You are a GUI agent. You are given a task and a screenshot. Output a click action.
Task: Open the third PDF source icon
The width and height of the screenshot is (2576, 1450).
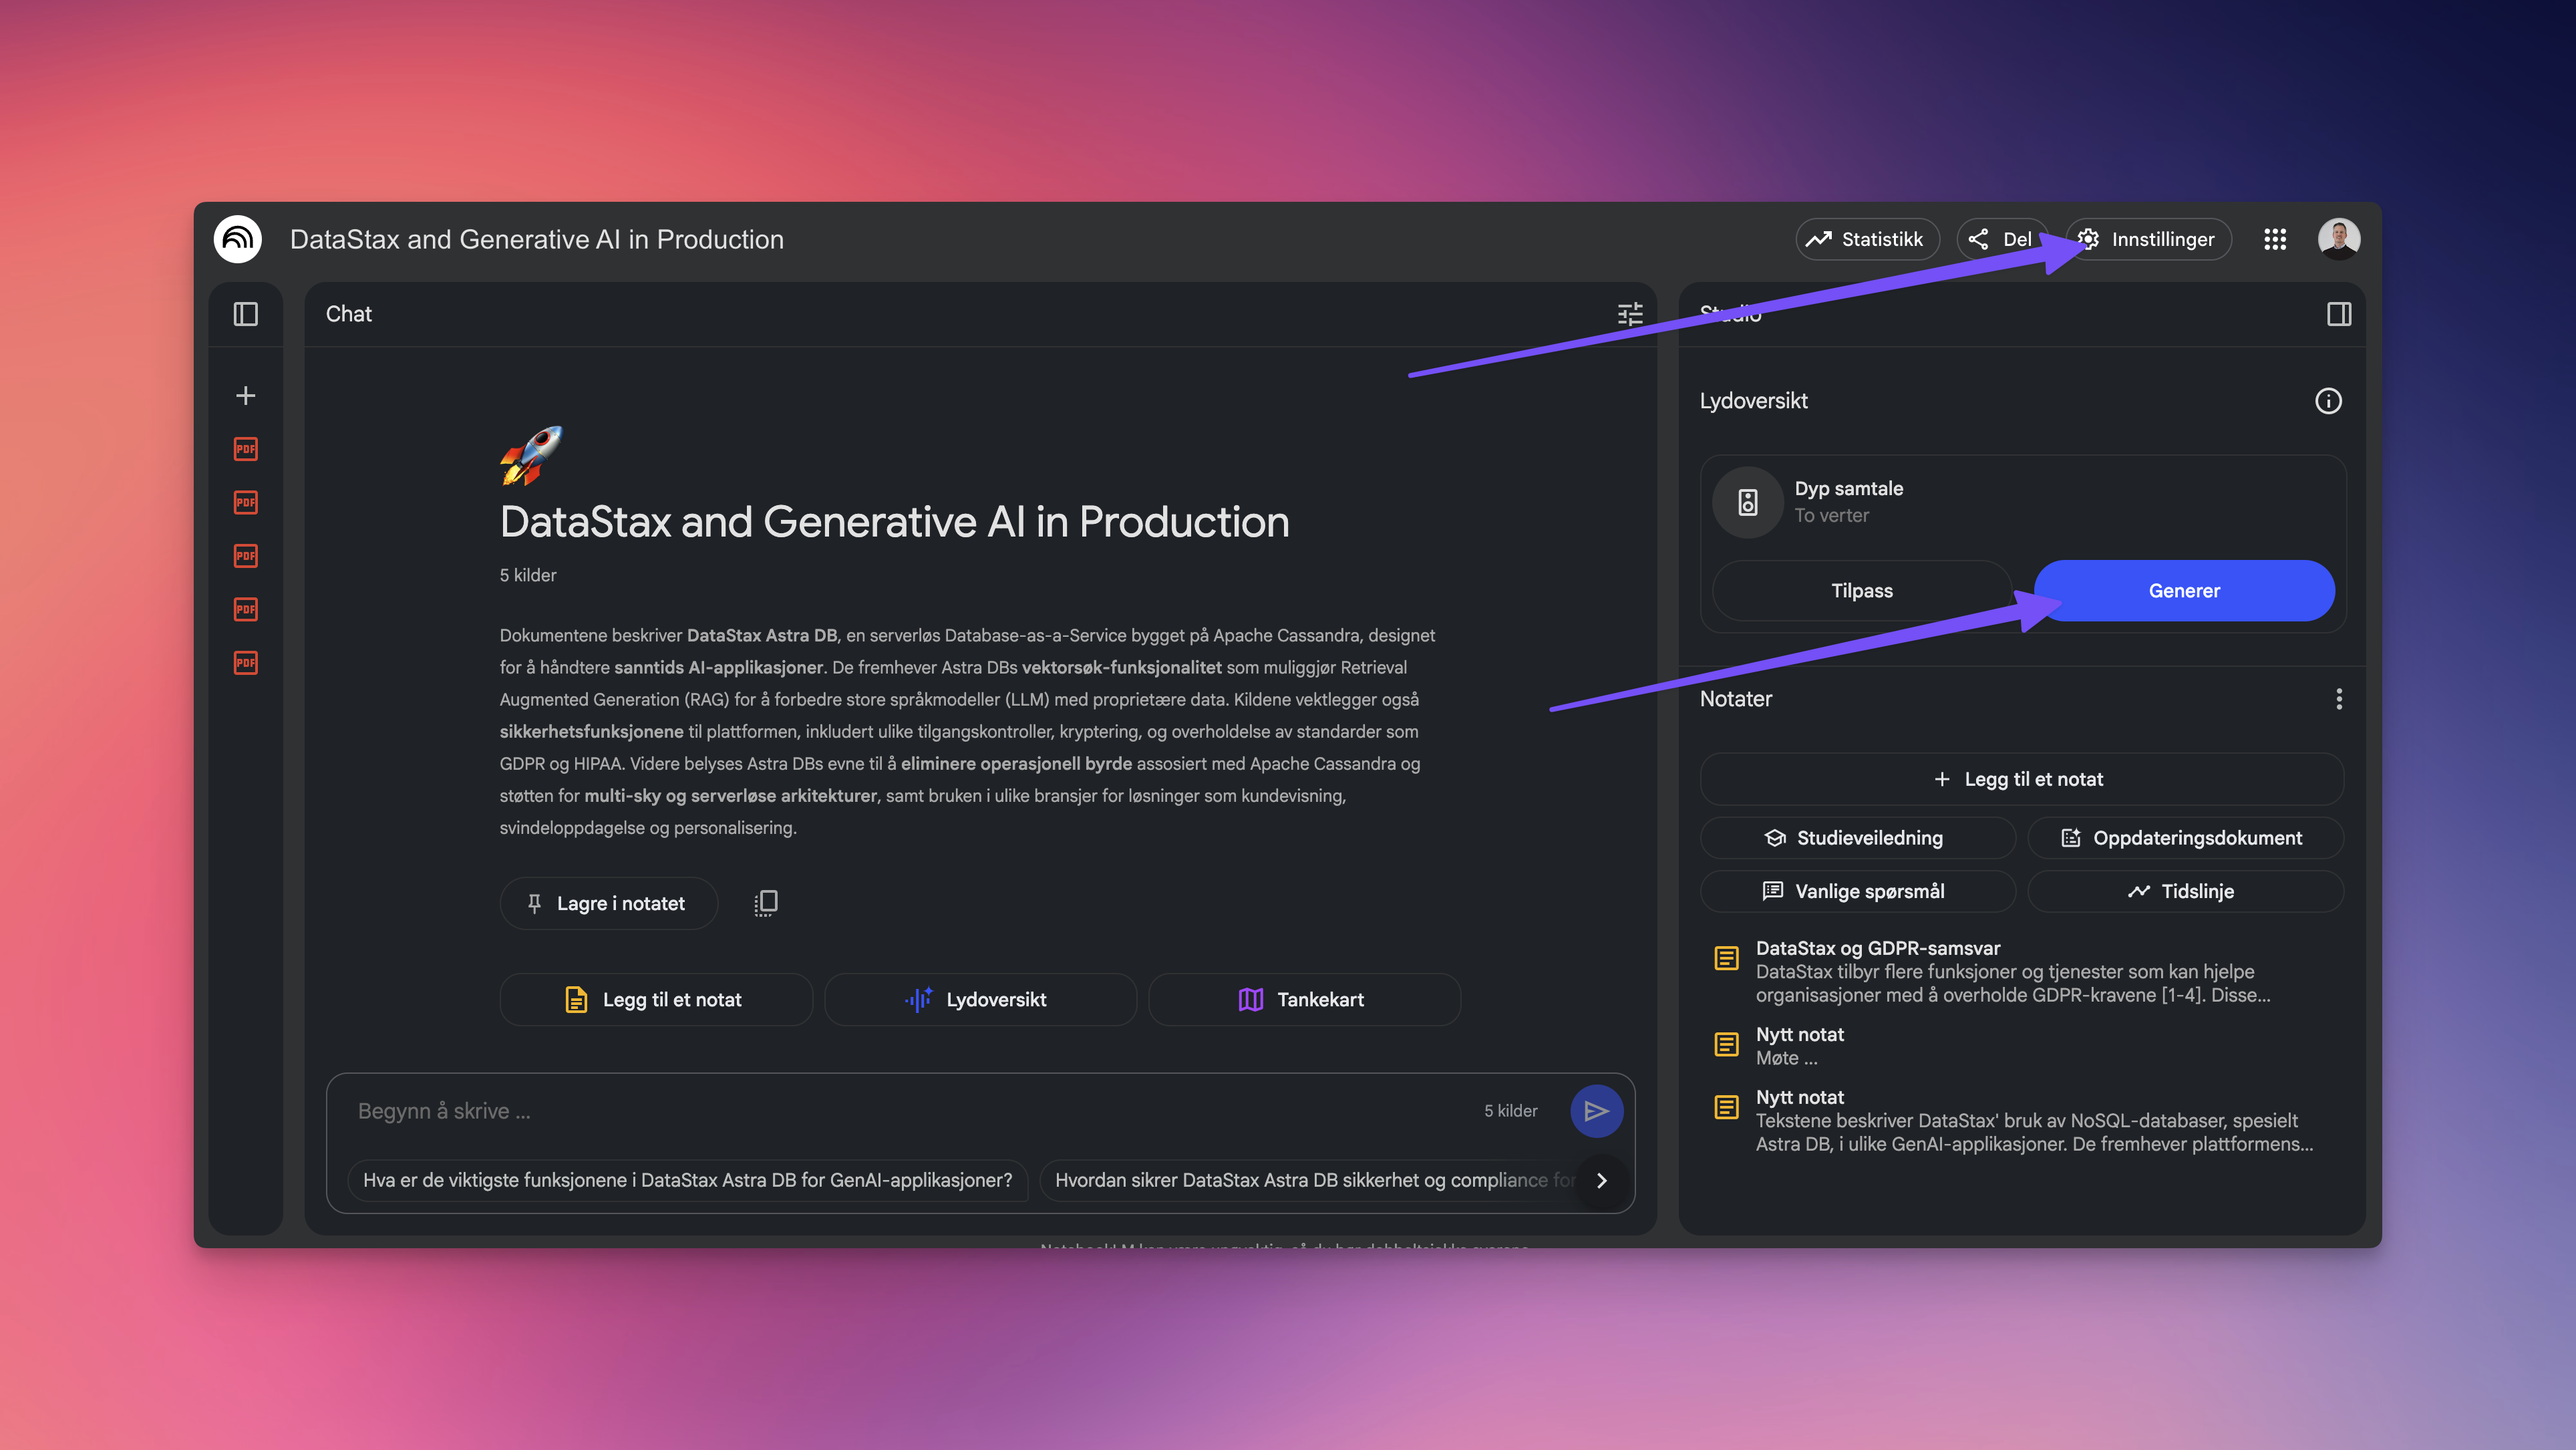(x=246, y=556)
